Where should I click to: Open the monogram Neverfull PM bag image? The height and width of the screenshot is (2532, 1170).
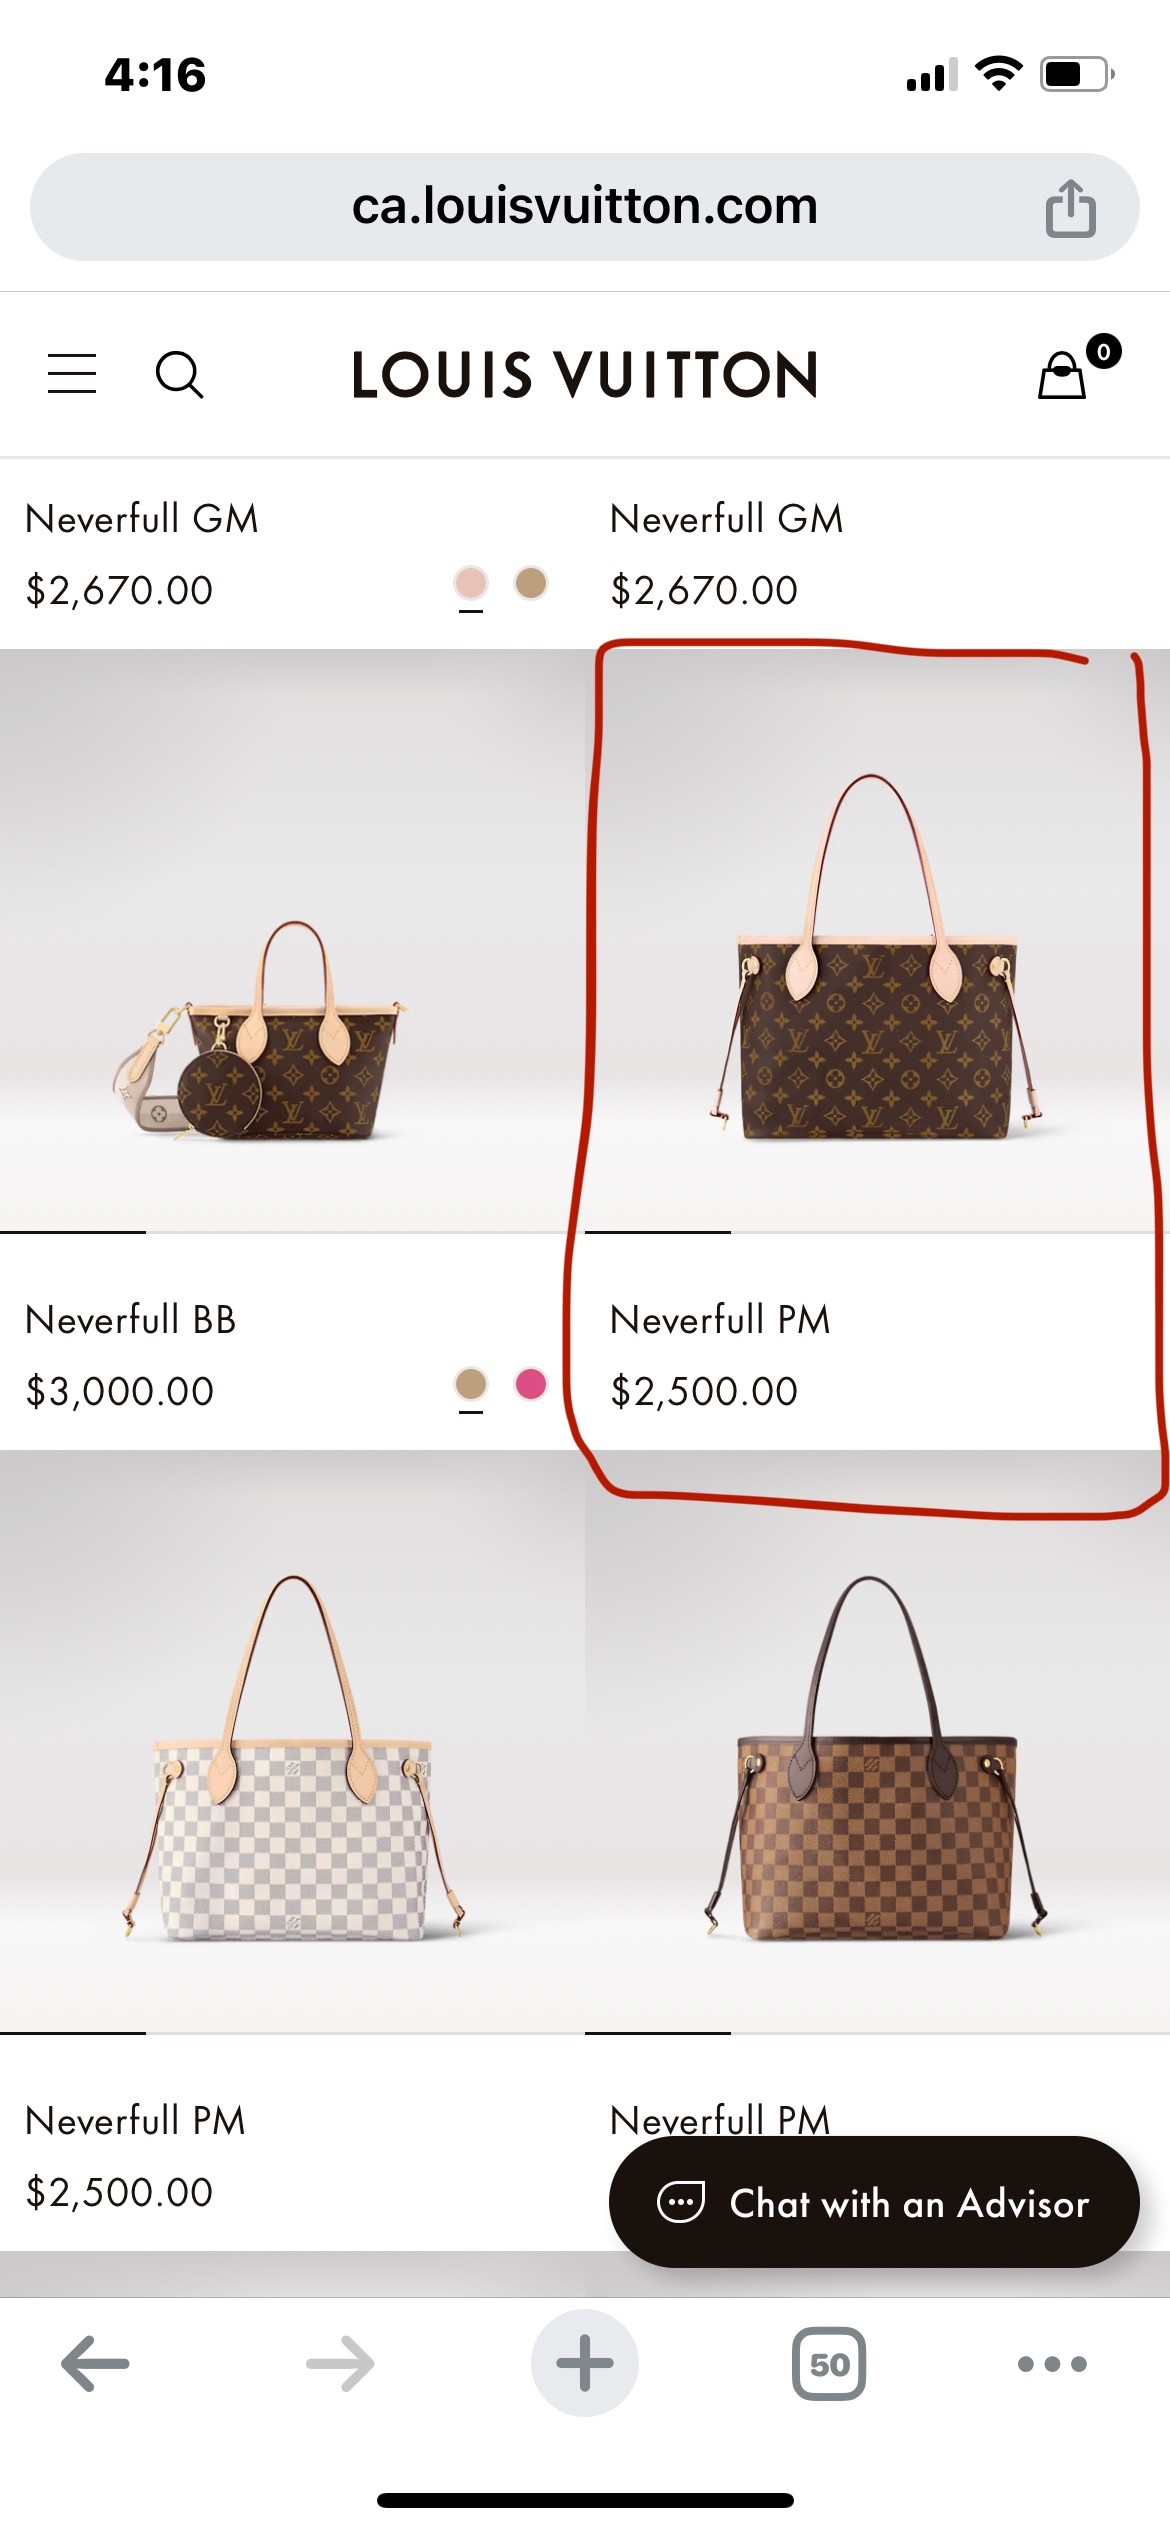(877, 940)
